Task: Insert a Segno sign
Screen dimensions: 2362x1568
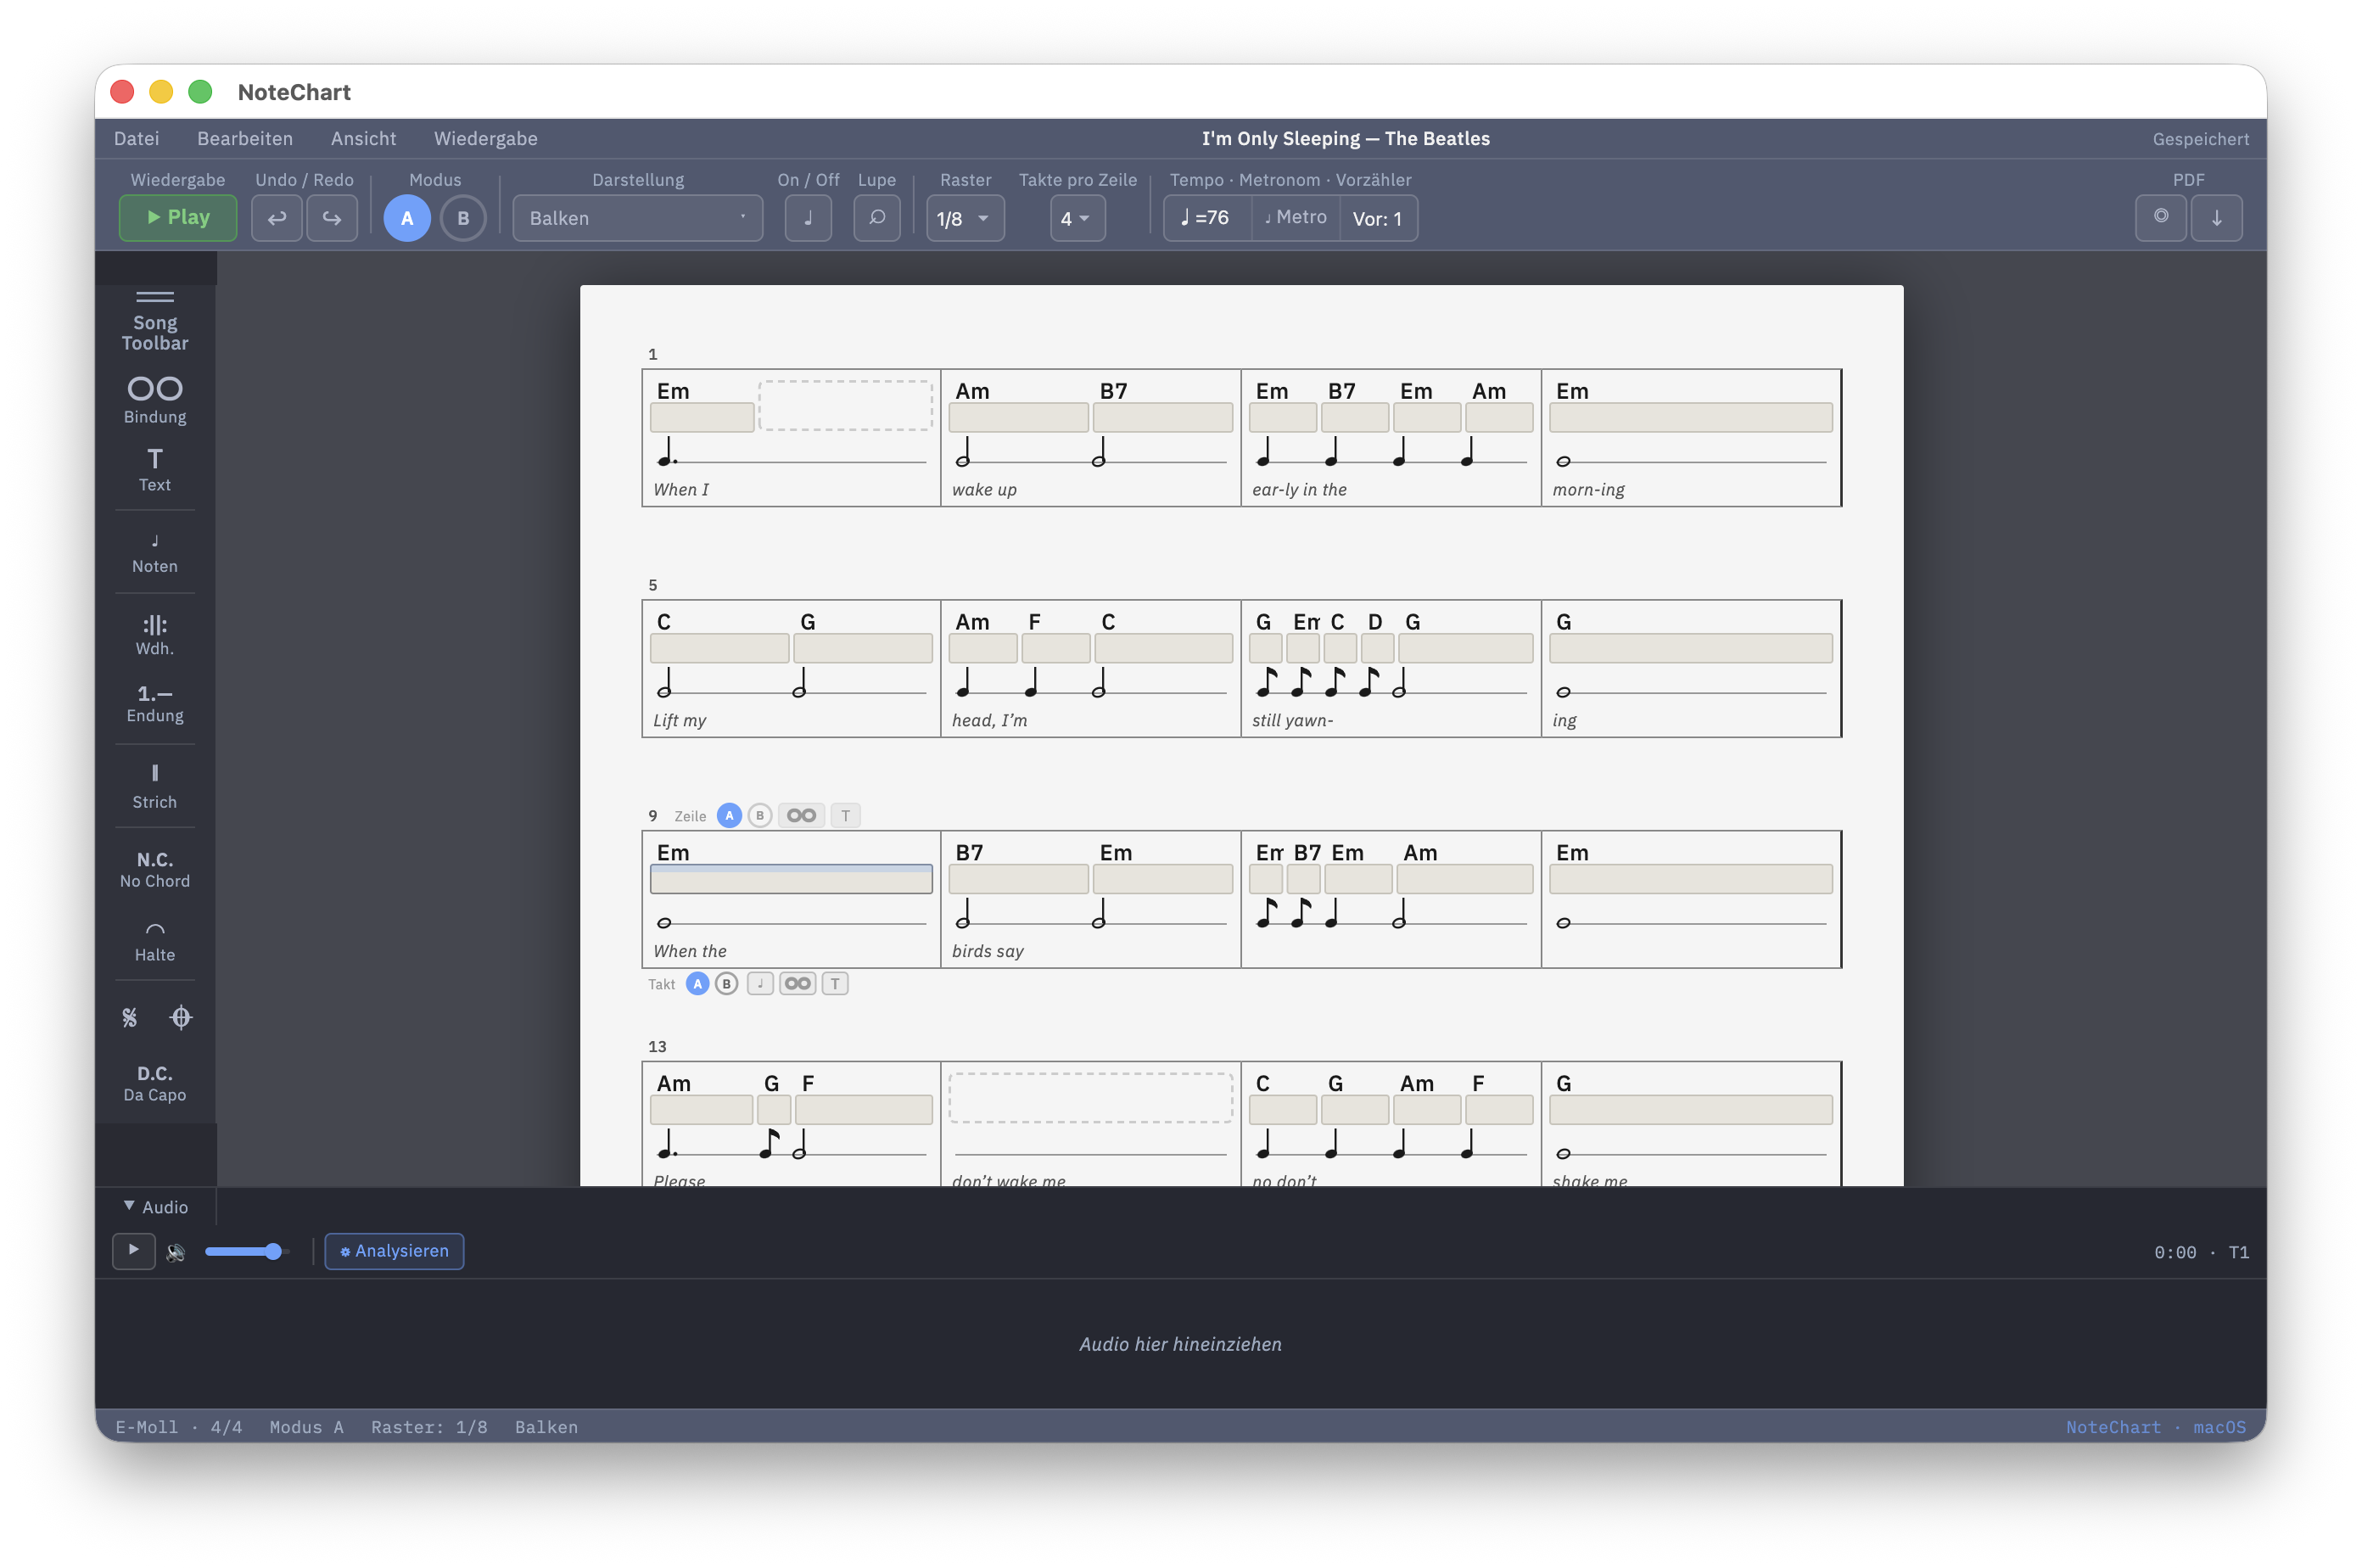Action: point(130,1017)
